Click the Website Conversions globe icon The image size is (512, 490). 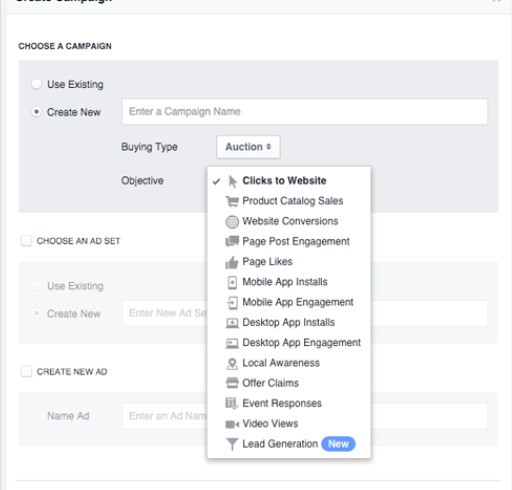232,222
